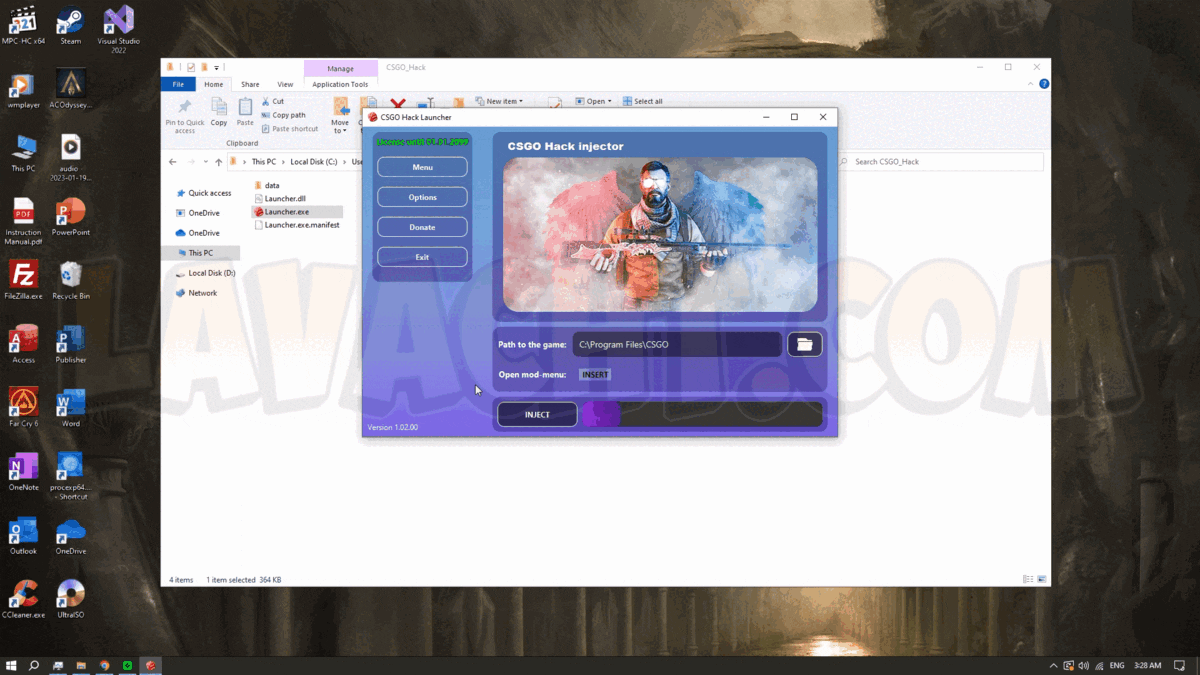Select the audio 2023-01-19 file on desktop
Viewport: 1200px width, 675px height.
(70, 158)
